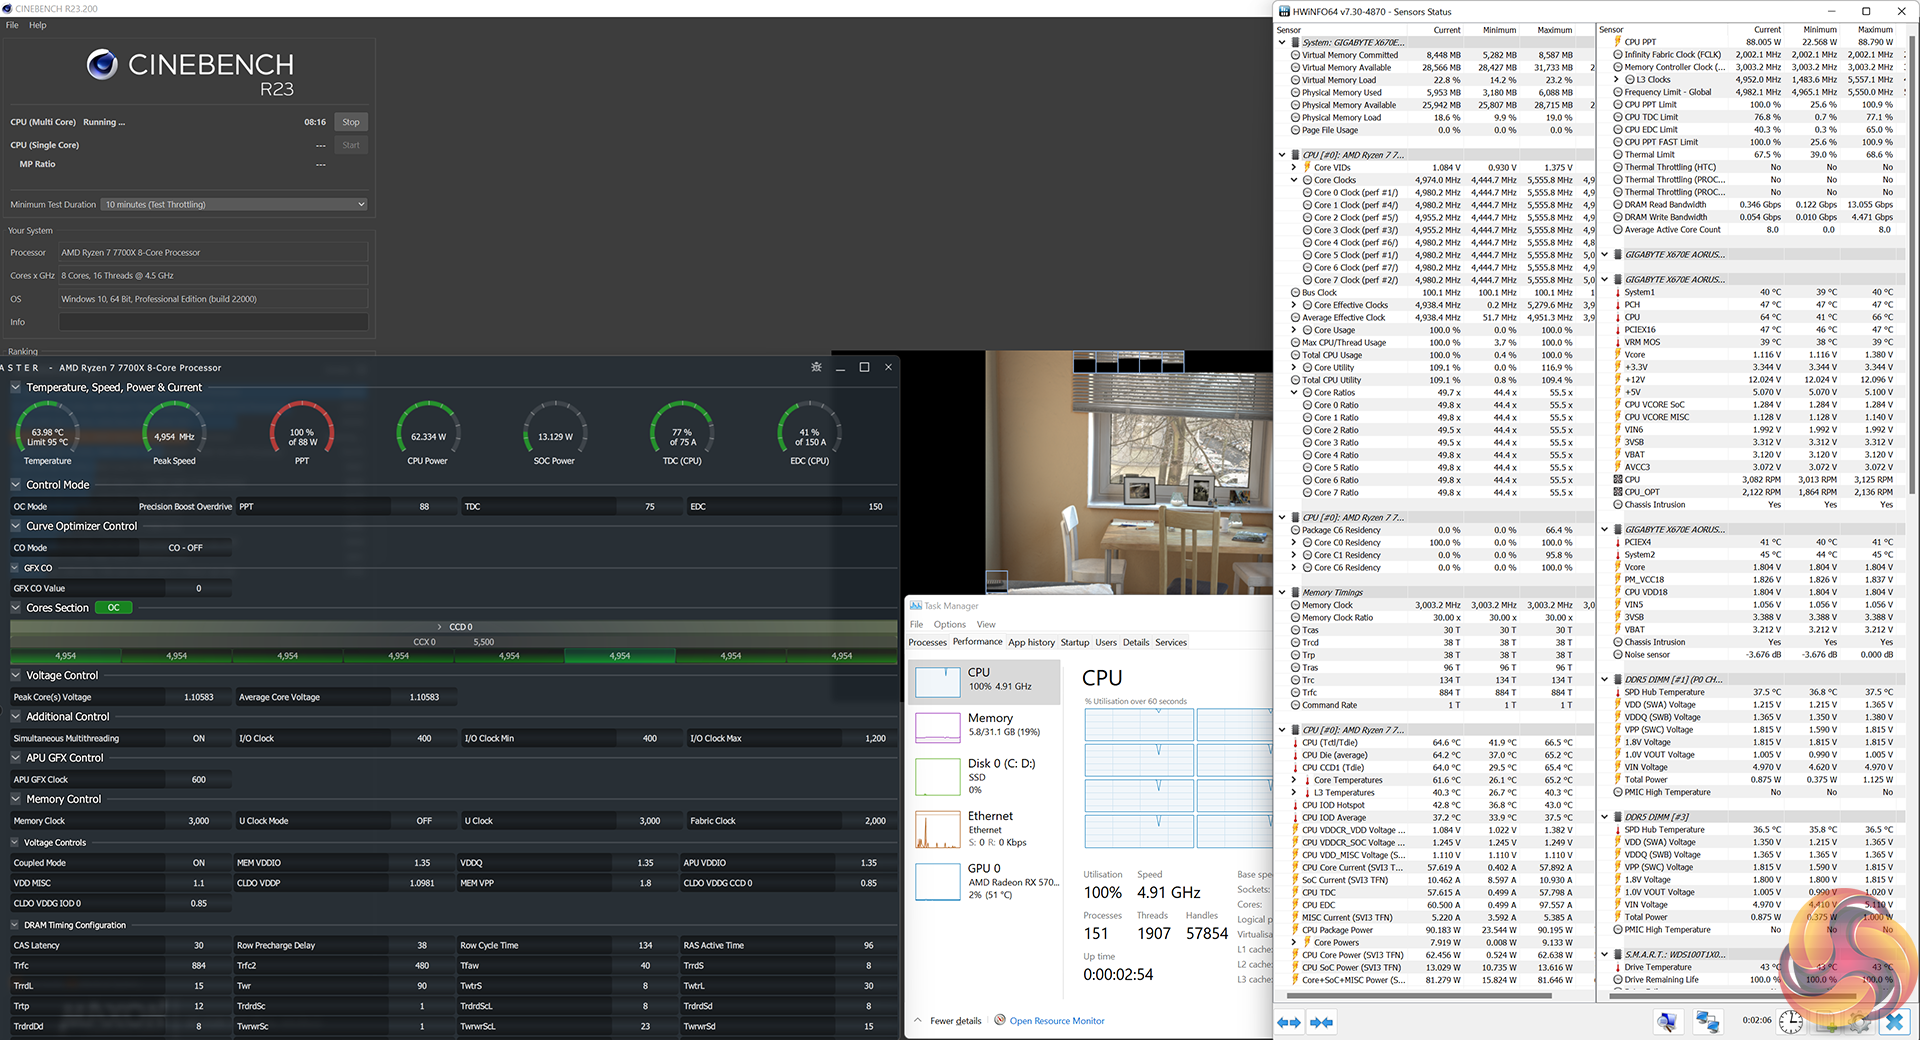The width and height of the screenshot is (1920, 1040).
Task: Open the HWiNFO network monitors icon
Action: (1707, 1021)
